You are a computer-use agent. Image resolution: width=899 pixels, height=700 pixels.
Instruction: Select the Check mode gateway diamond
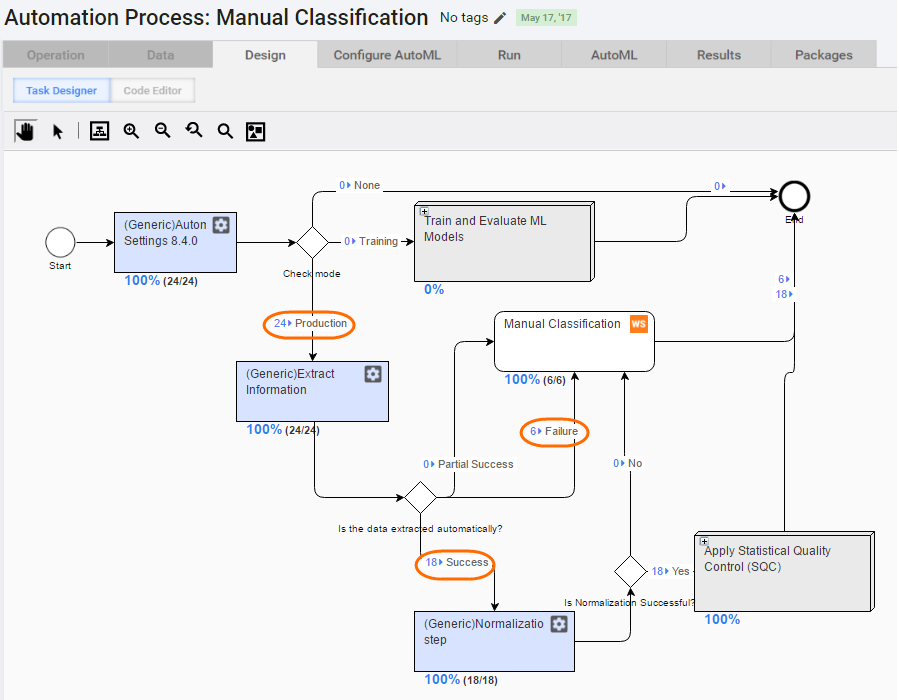point(312,243)
